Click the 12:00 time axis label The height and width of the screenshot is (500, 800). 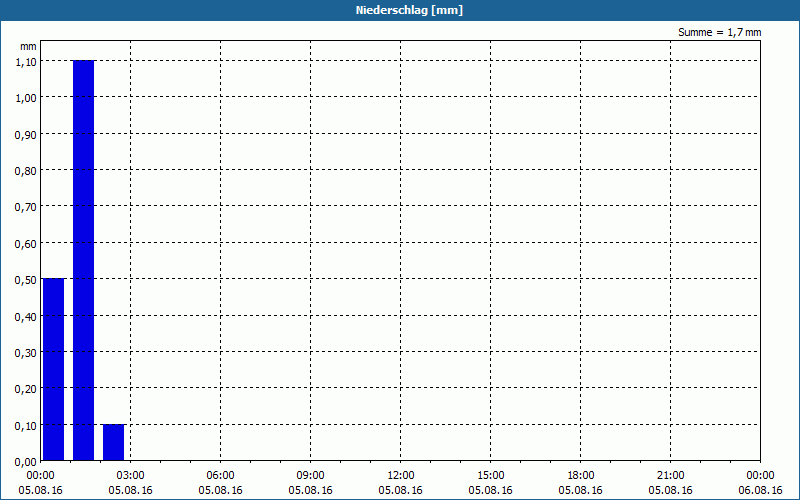[x=401, y=476]
